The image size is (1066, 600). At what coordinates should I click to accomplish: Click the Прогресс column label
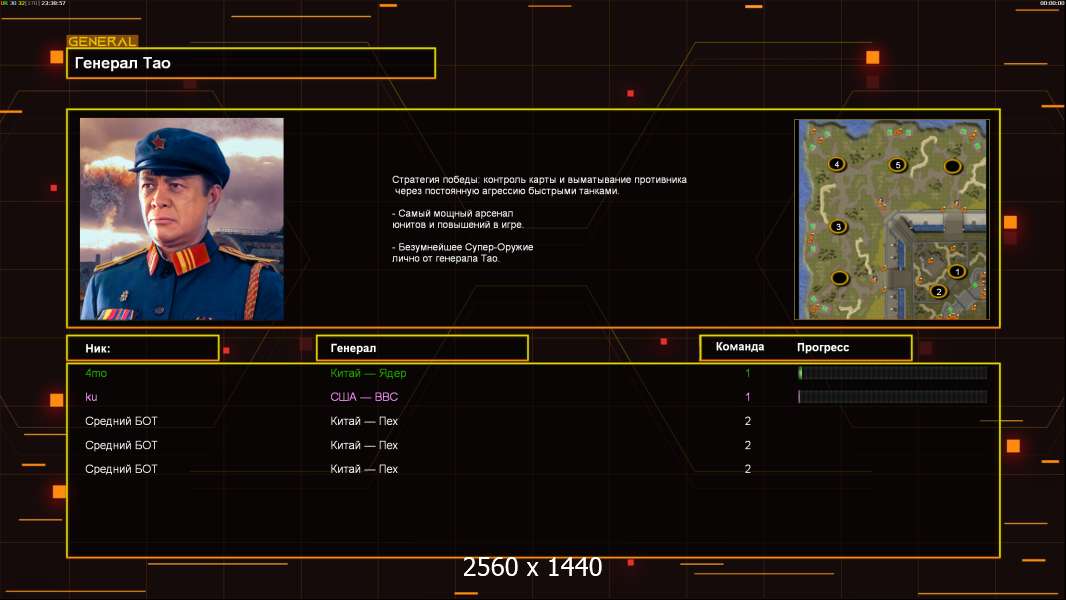coord(823,347)
